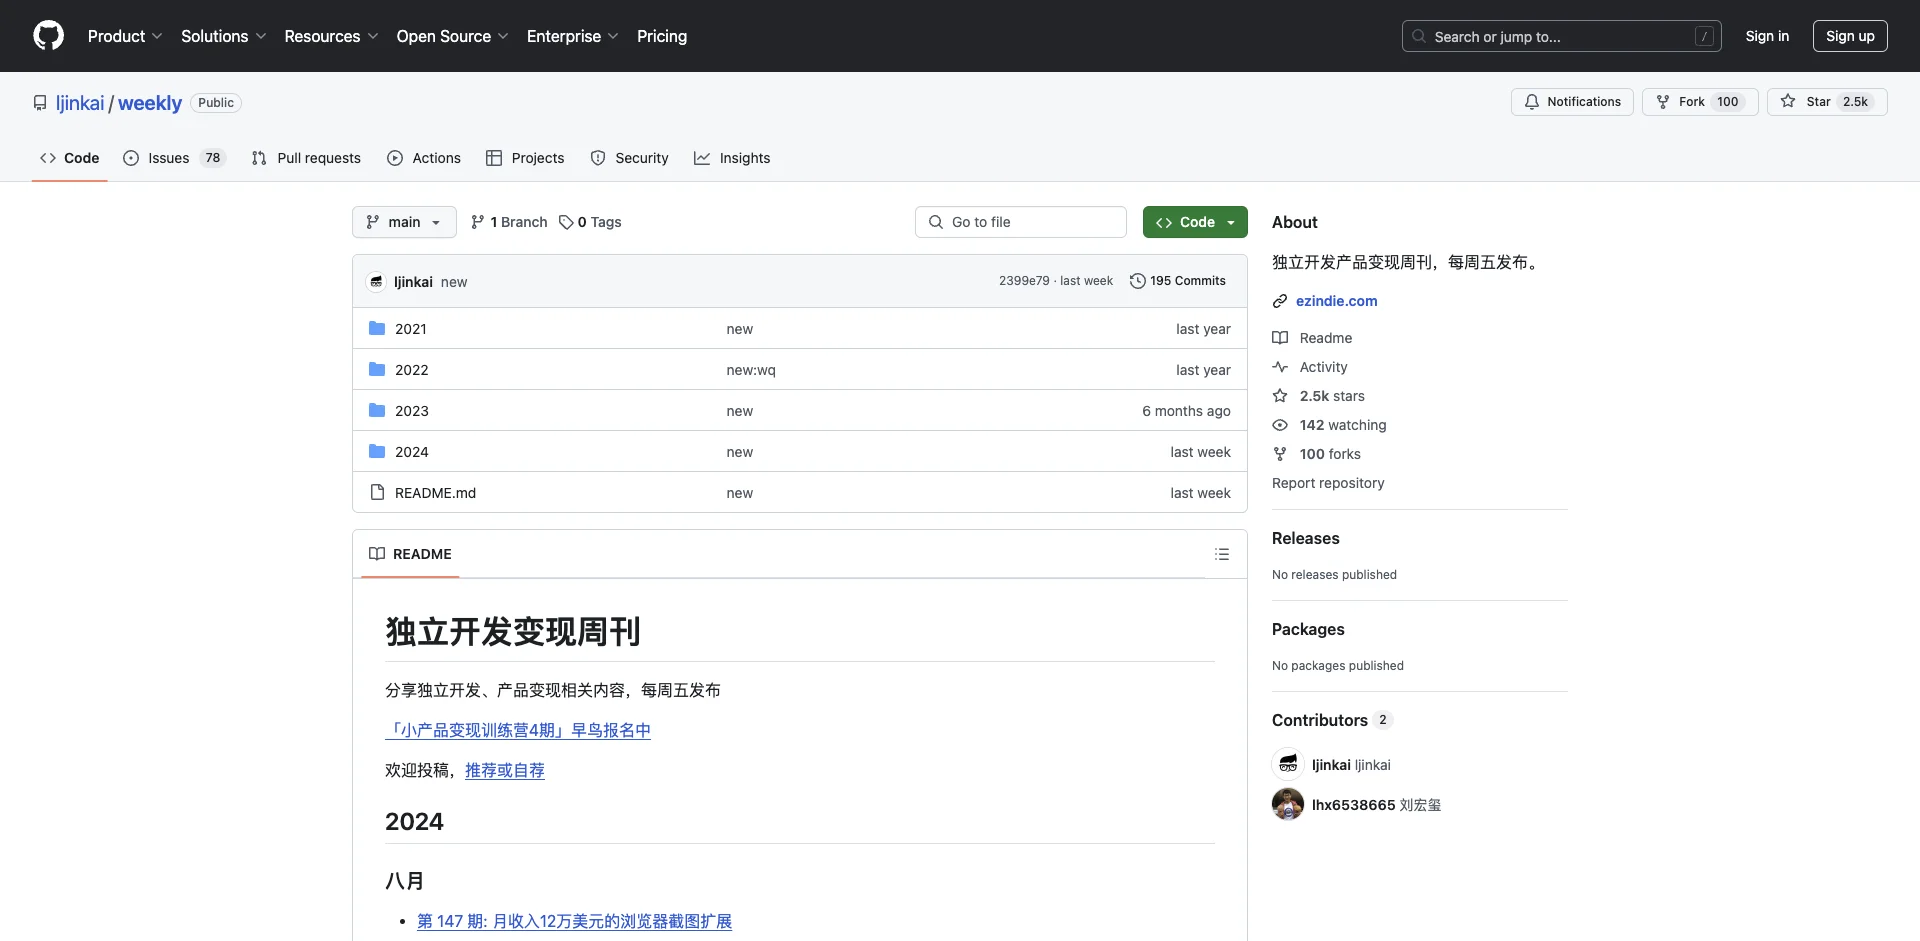Open the 2022 folder

[x=412, y=370]
